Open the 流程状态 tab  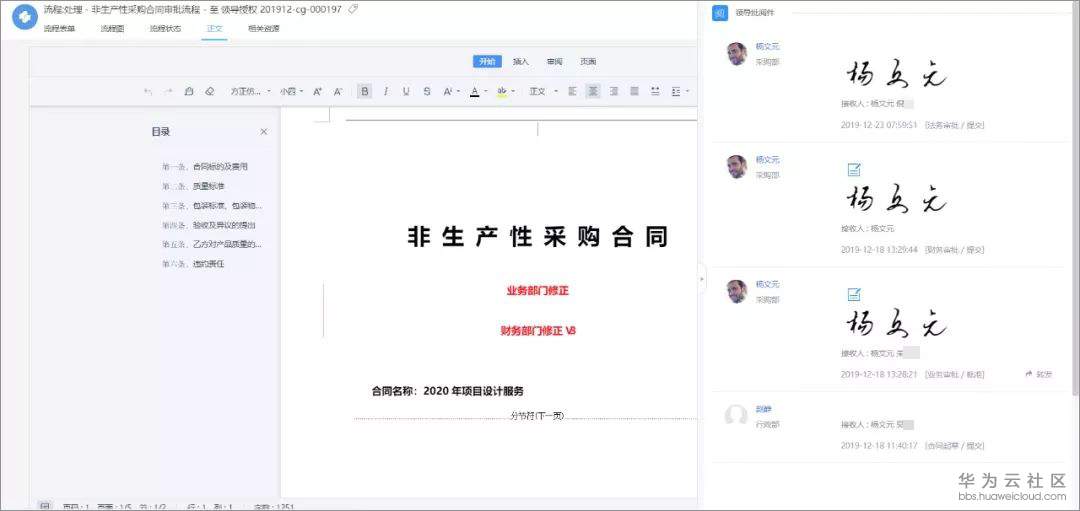pos(165,29)
